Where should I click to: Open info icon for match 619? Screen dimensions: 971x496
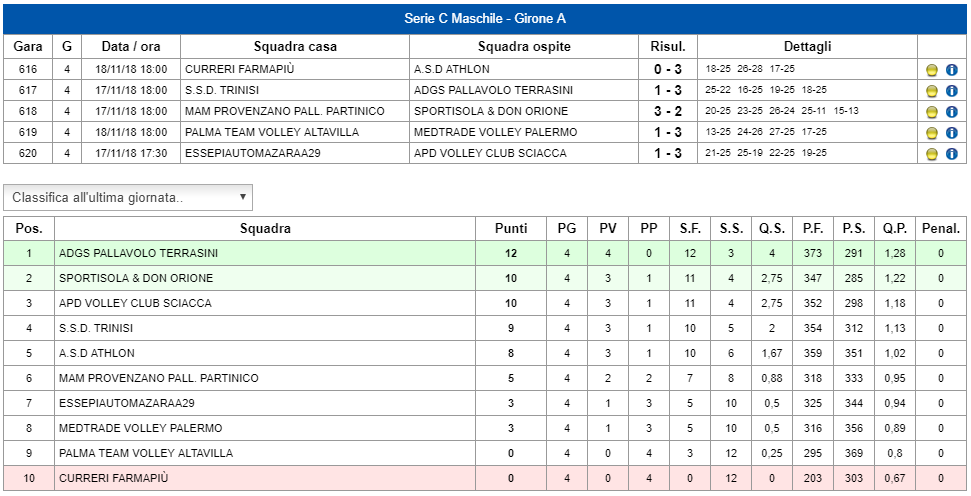pyautogui.click(x=952, y=133)
